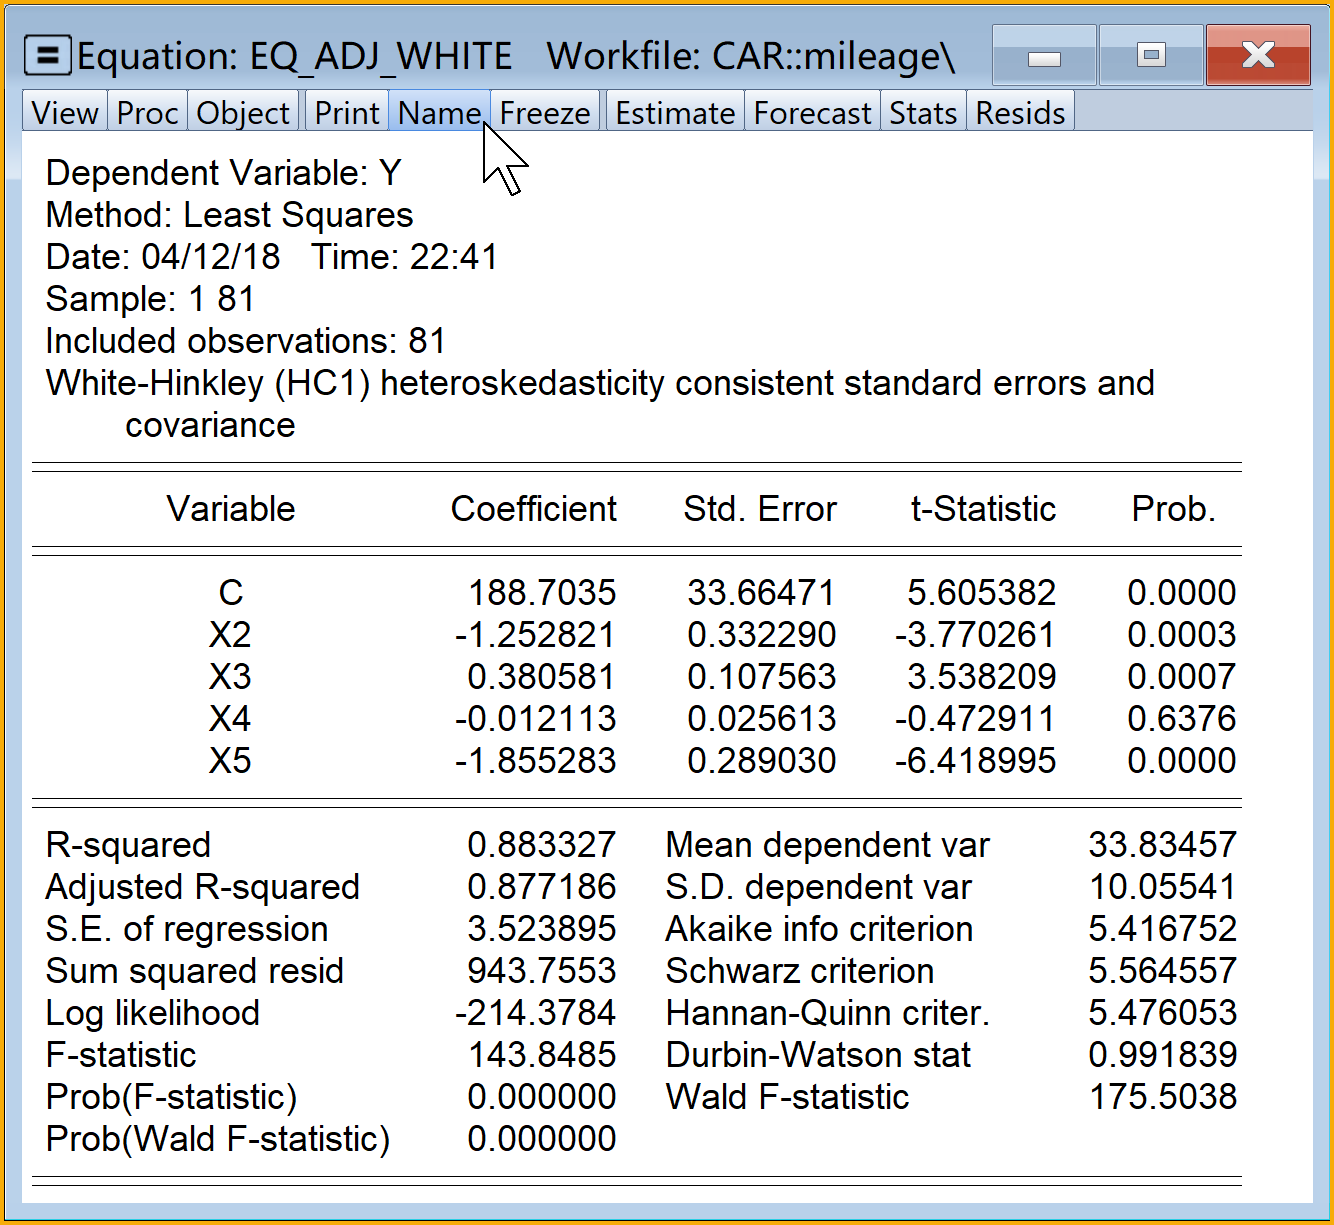Open the Estimate dialog
Image resolution: width=1334 pixels, height=1225 pixels.
pyautogui.click(x=675, y=113)
